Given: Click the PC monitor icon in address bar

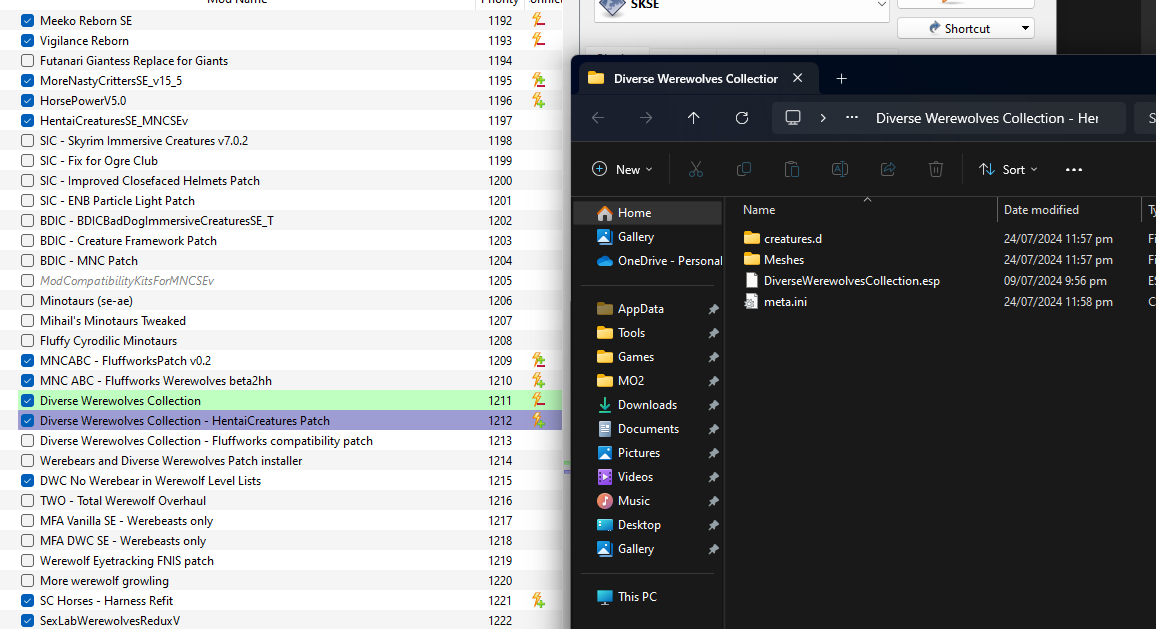Looking at the screenshot, I should pyautogui.click(x=793, y=118).
